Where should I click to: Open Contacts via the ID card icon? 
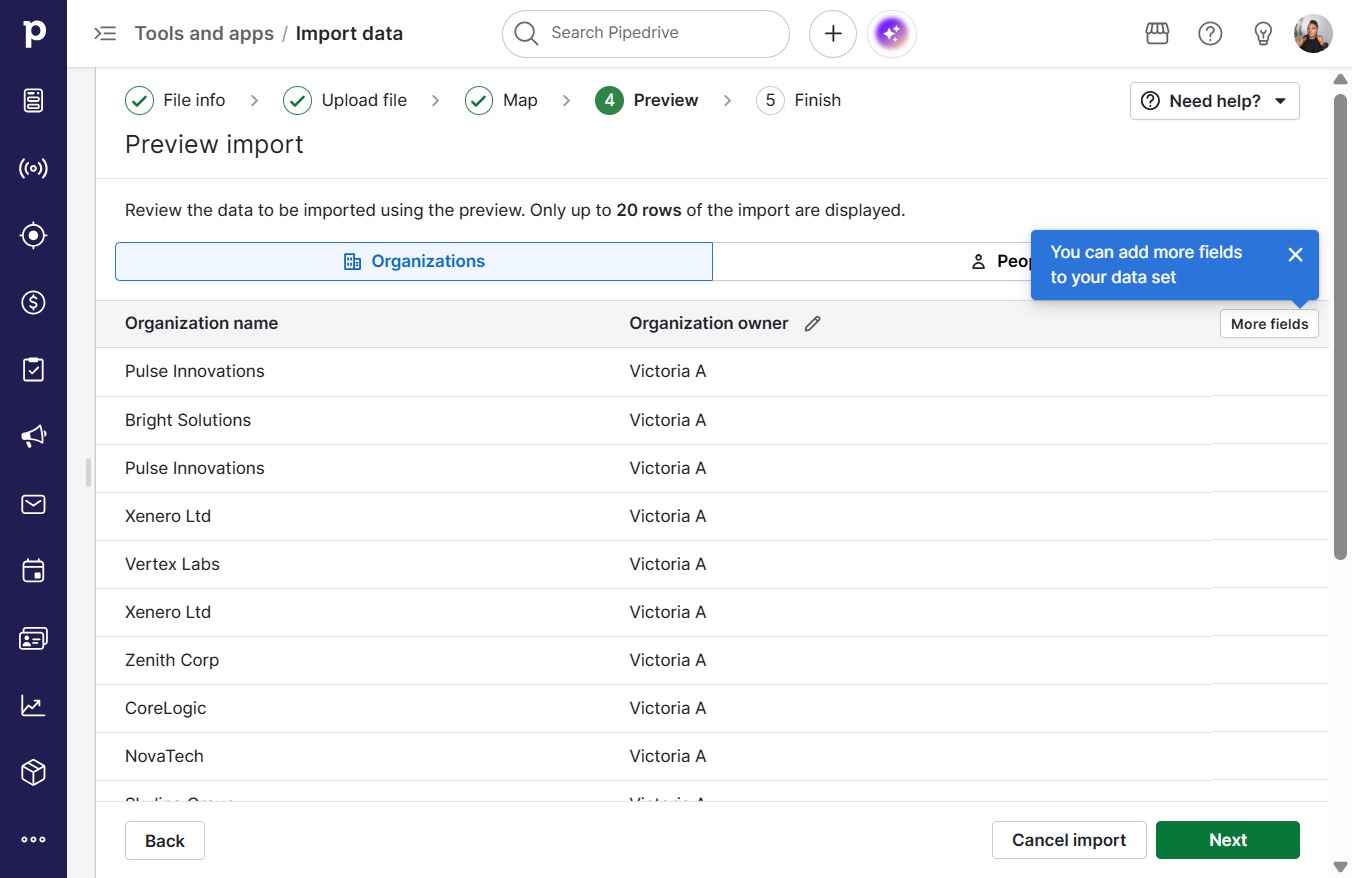pos(34,638)
